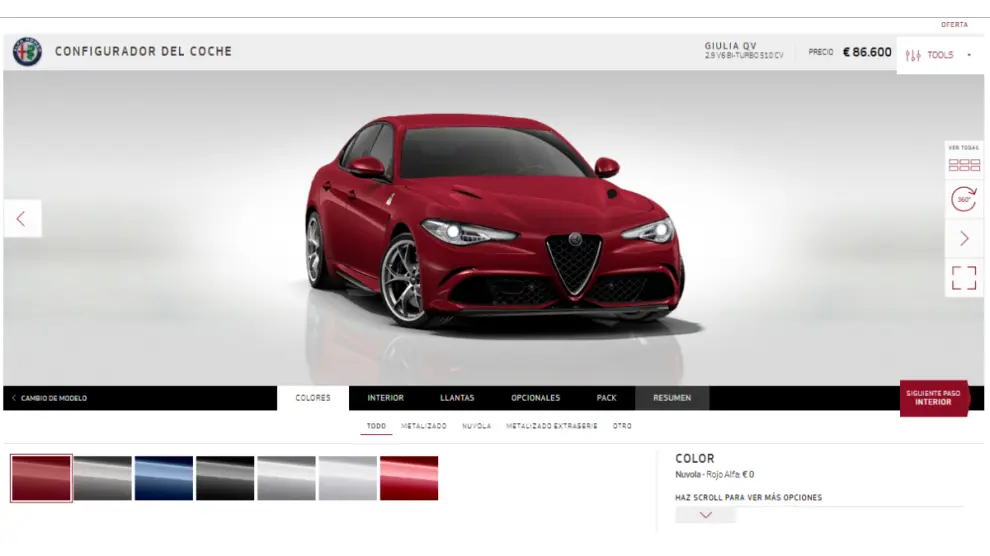
Task: Filter colors by Metalizado
Action: 424,426
